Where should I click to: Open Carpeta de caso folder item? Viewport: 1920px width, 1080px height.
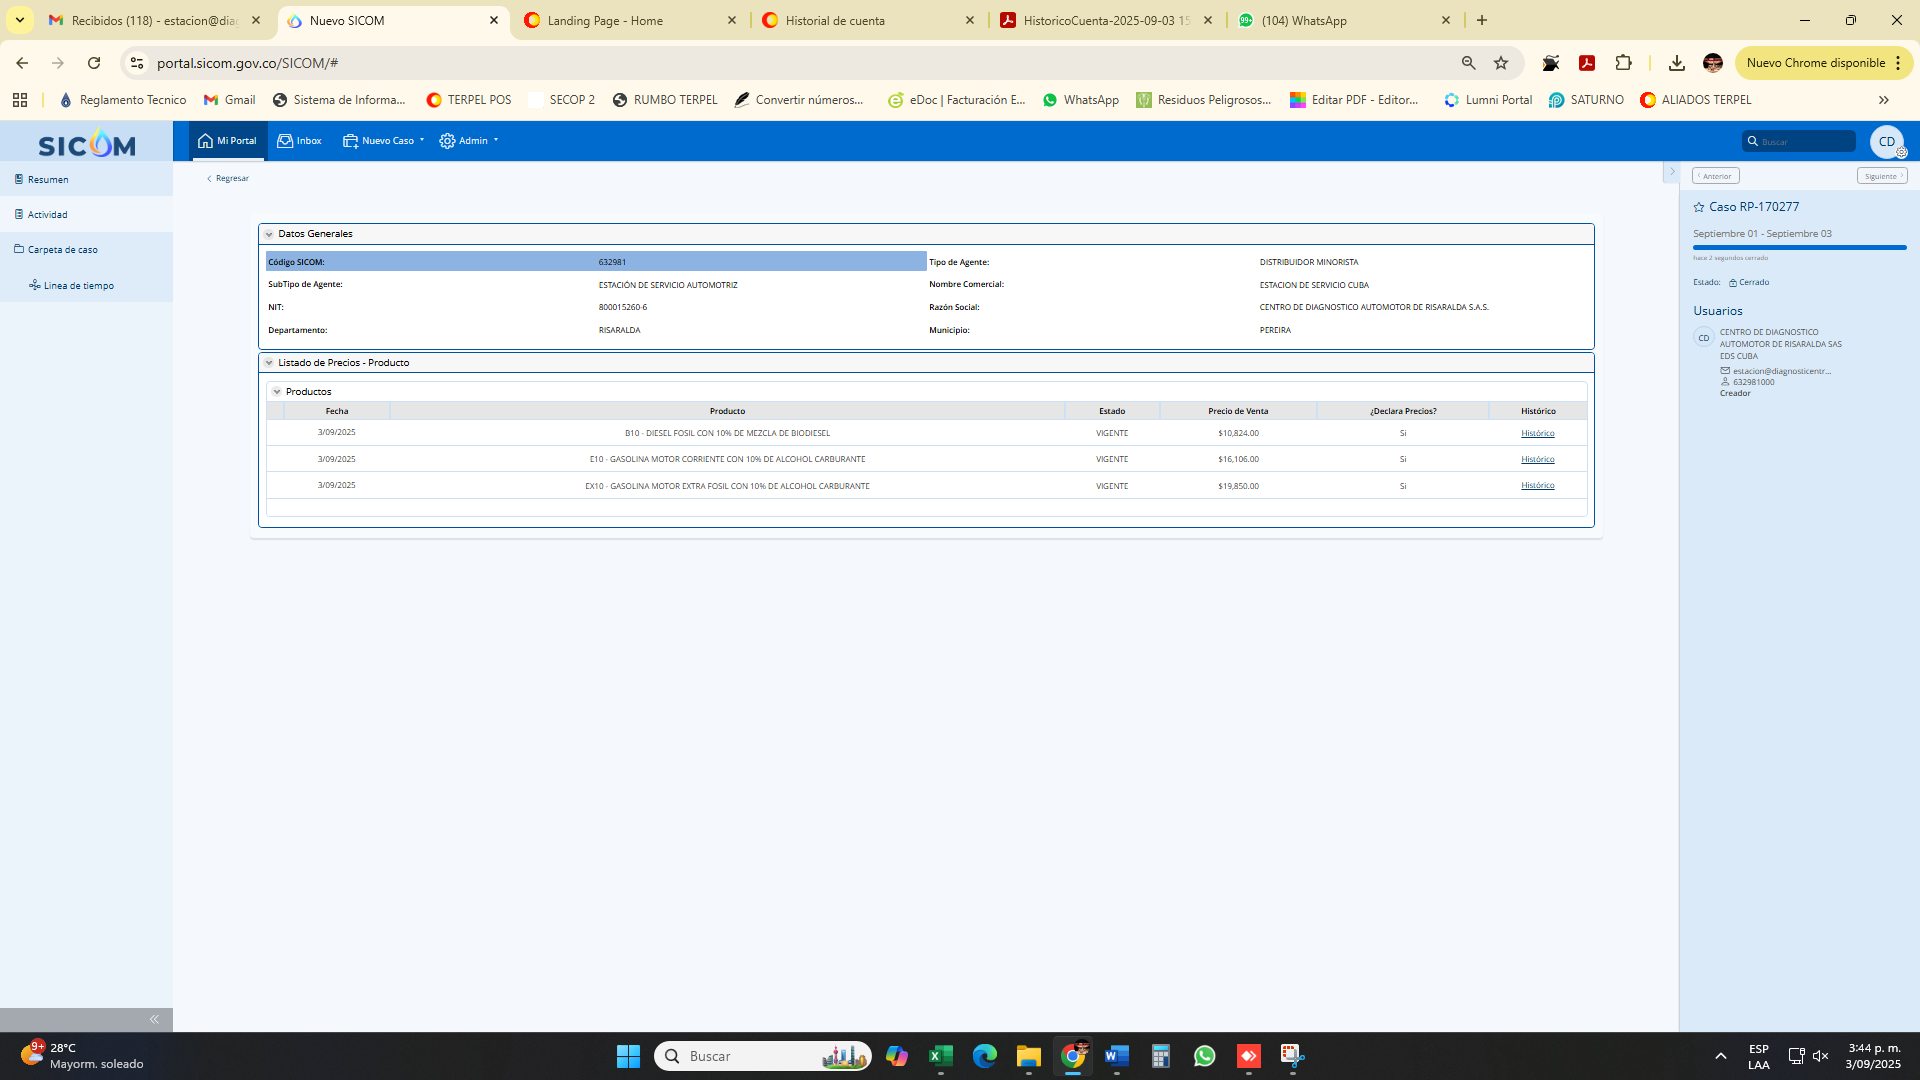tap(62, 250)
